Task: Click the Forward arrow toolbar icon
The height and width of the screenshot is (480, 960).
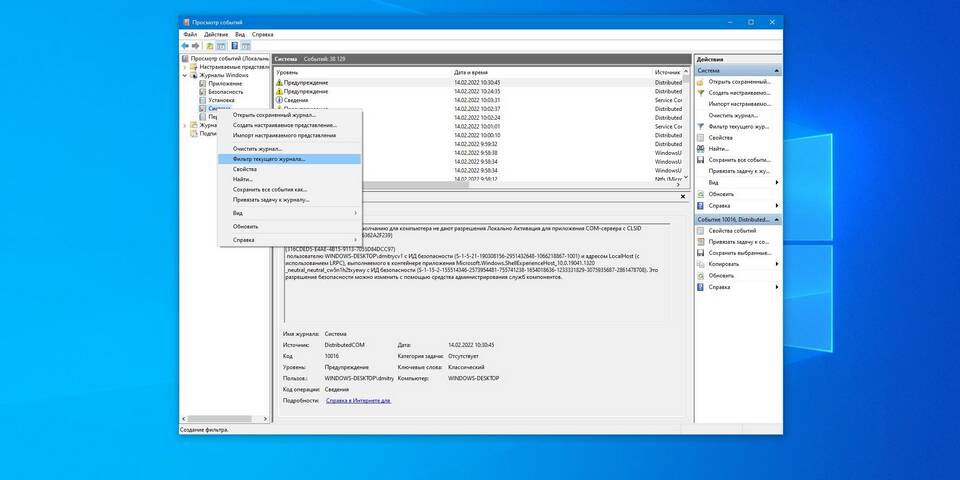Action: click(195, 46)
